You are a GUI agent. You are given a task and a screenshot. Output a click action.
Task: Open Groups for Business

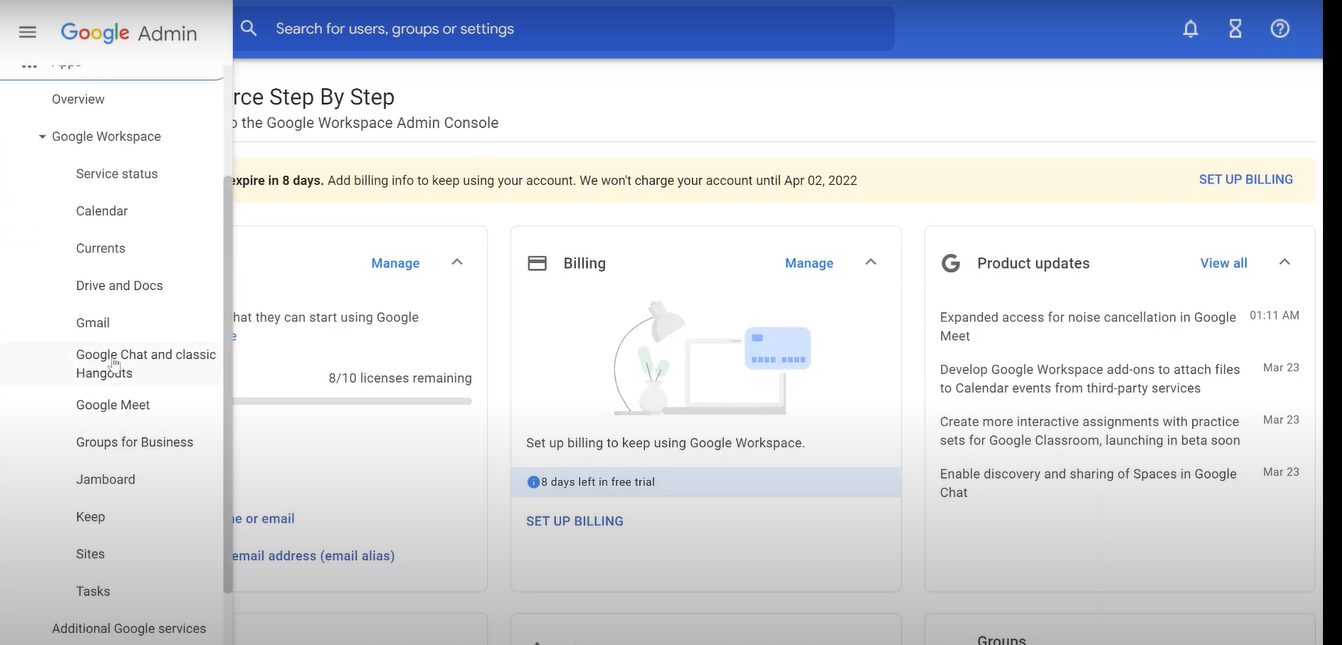(135, 442)
